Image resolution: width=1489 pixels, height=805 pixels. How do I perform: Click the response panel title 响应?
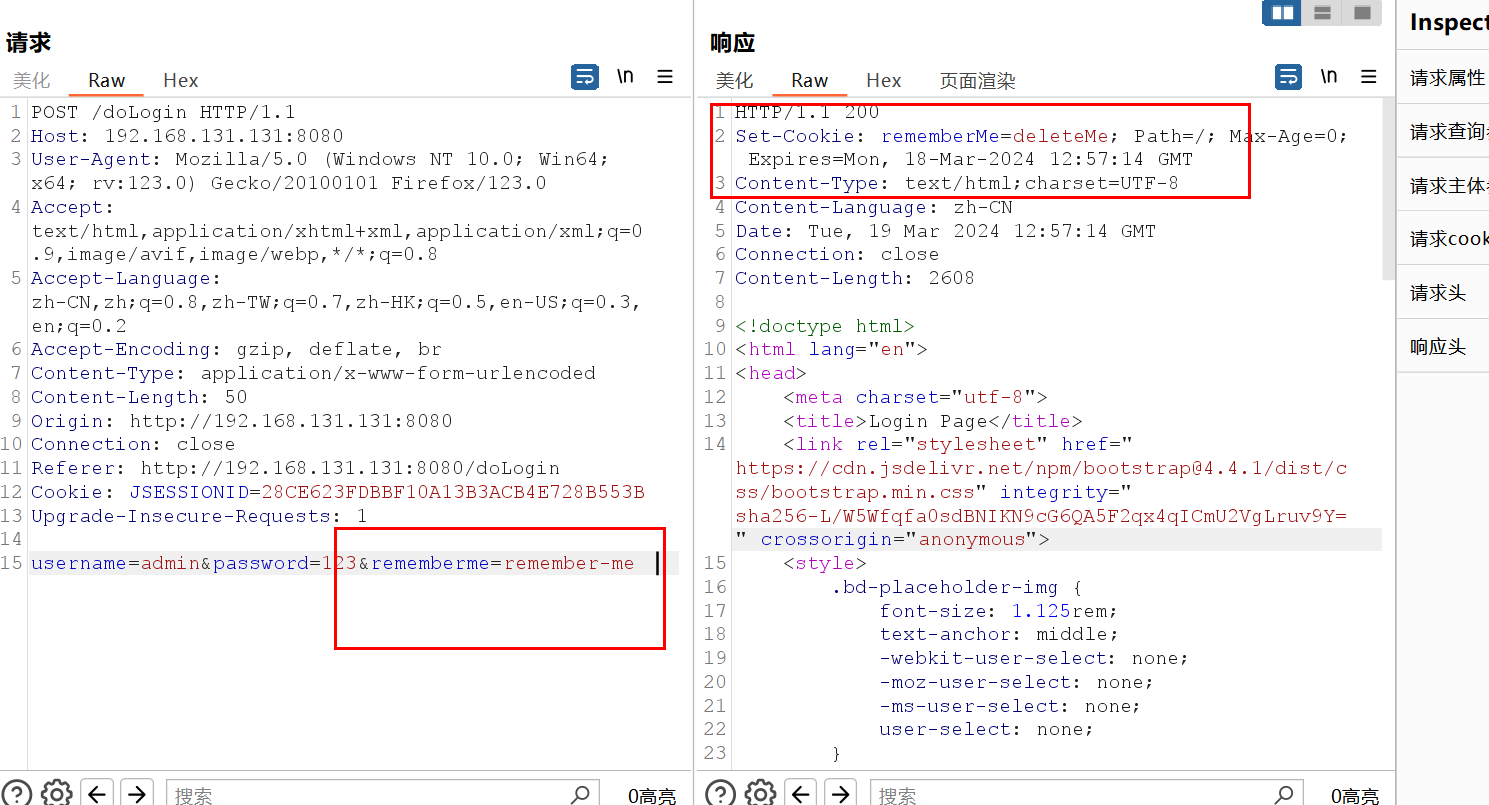[x=732, y=43]
